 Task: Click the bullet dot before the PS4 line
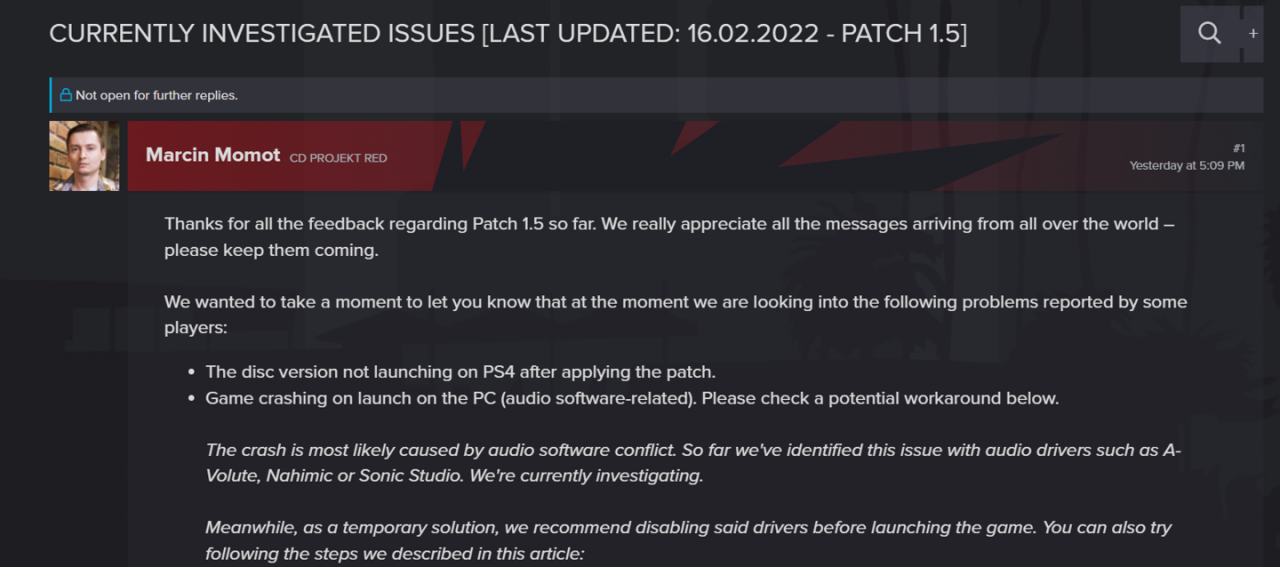[191, 373]
